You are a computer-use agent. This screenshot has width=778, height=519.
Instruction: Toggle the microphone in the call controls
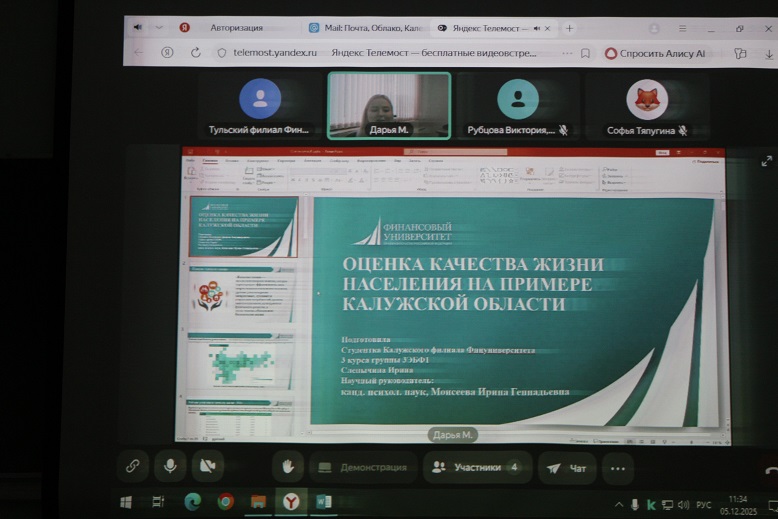(170, 466)
